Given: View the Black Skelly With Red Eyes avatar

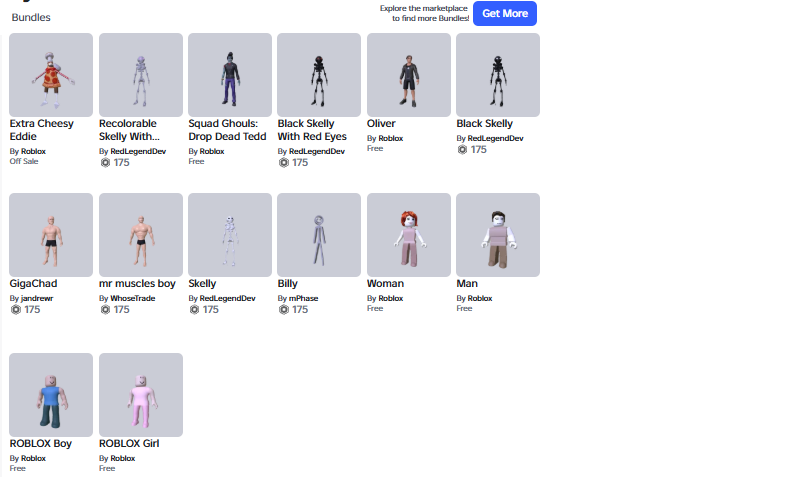Looking at the screenshot, I should tap(319, 75).
